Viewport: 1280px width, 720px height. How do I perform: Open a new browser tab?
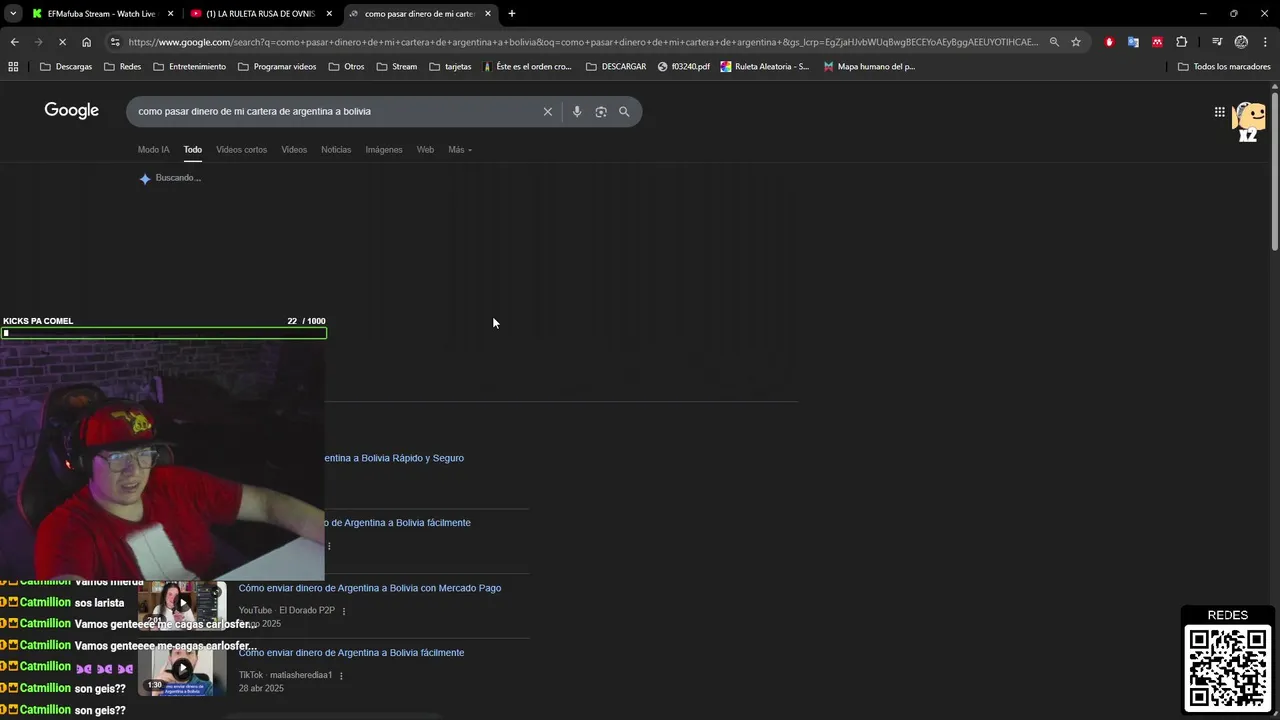click(x=512, y=14)
